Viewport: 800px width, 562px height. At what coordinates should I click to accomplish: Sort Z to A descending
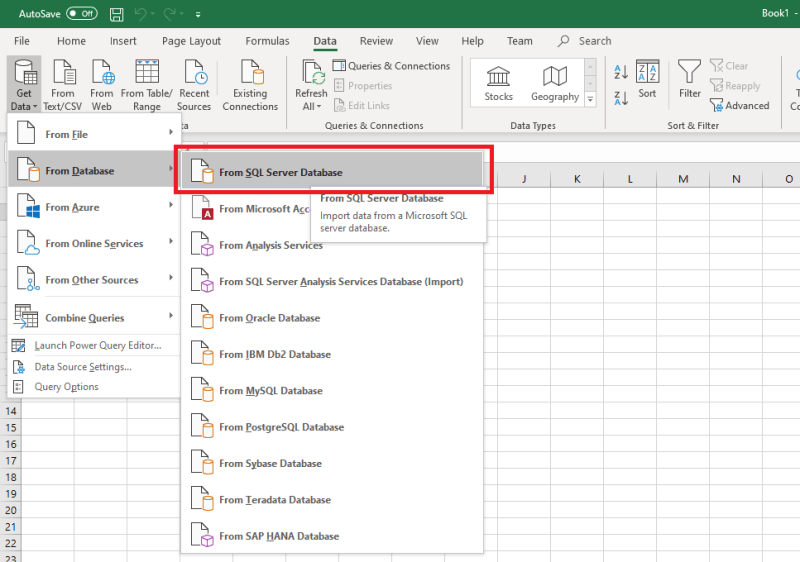[620, 98]
